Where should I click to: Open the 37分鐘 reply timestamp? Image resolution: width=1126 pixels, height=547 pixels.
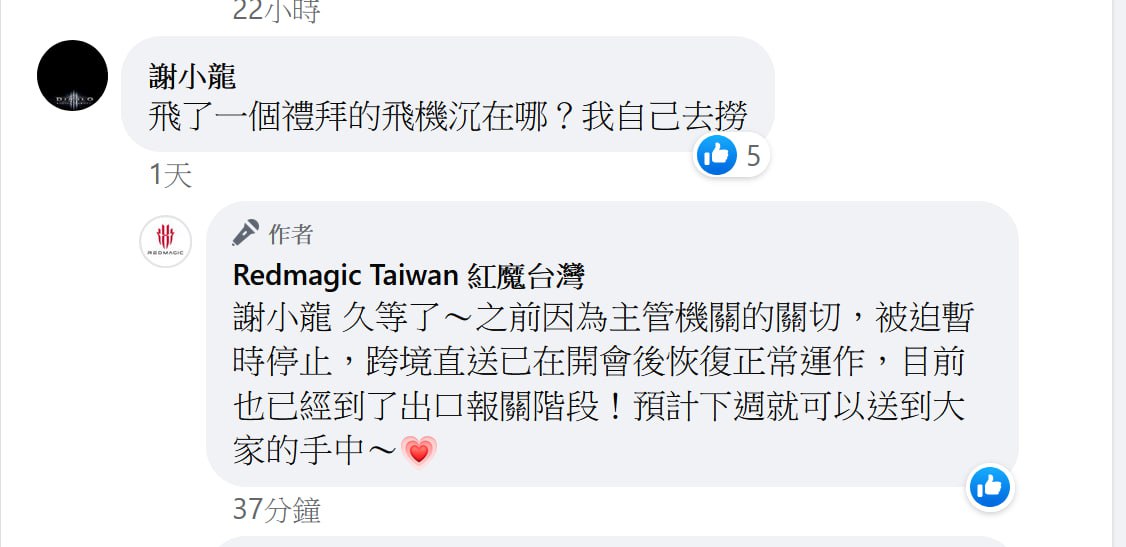pos(276,510)
